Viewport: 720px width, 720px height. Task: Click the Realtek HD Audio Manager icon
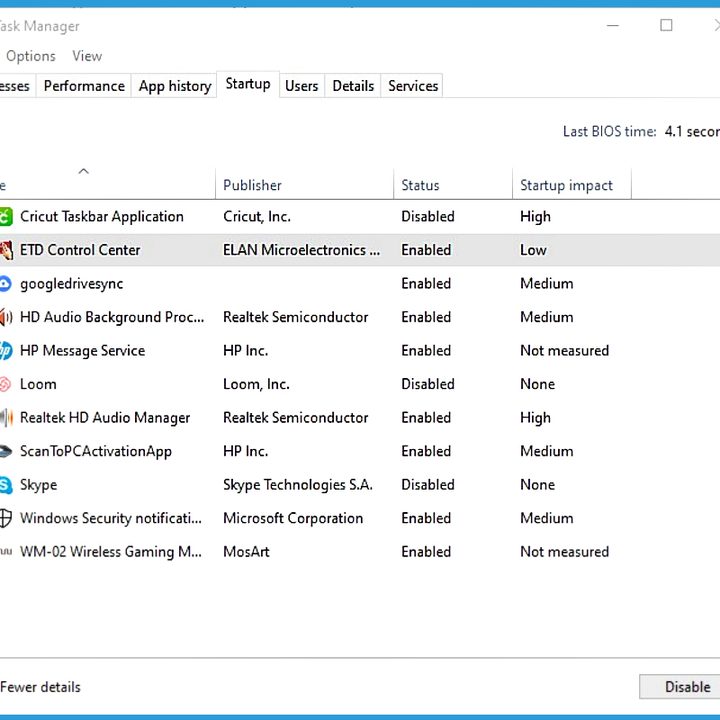pyautogui.click(x=6, y=418)
